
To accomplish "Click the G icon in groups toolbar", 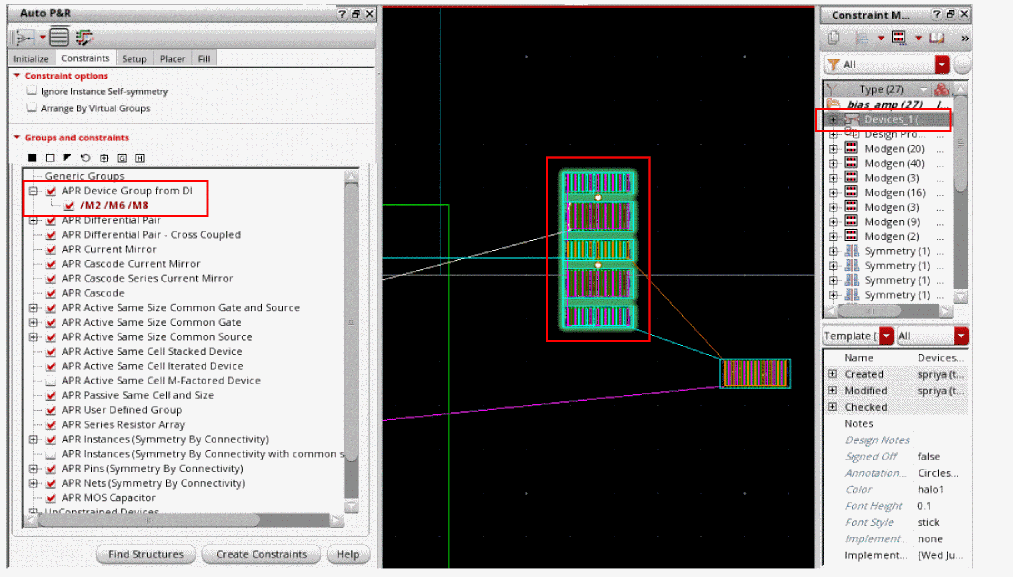I will pos(121,158).
